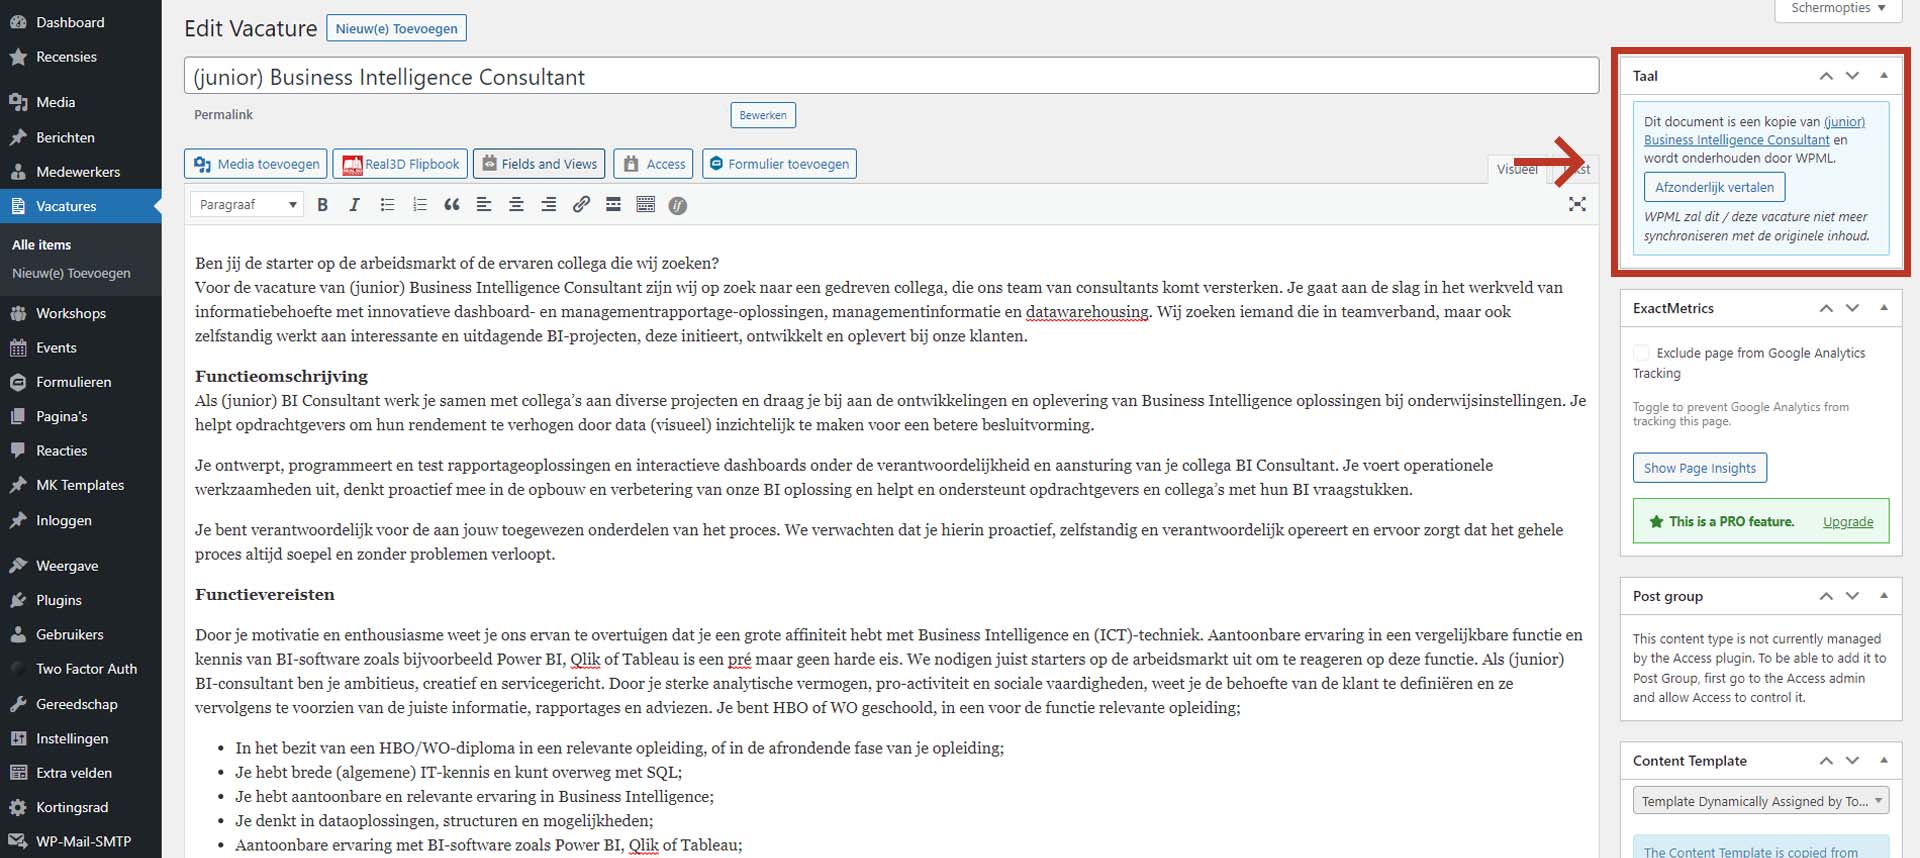Click the Media toevoegen button
The height and width of the screenshot is (858, 1920).
(258, 164)
